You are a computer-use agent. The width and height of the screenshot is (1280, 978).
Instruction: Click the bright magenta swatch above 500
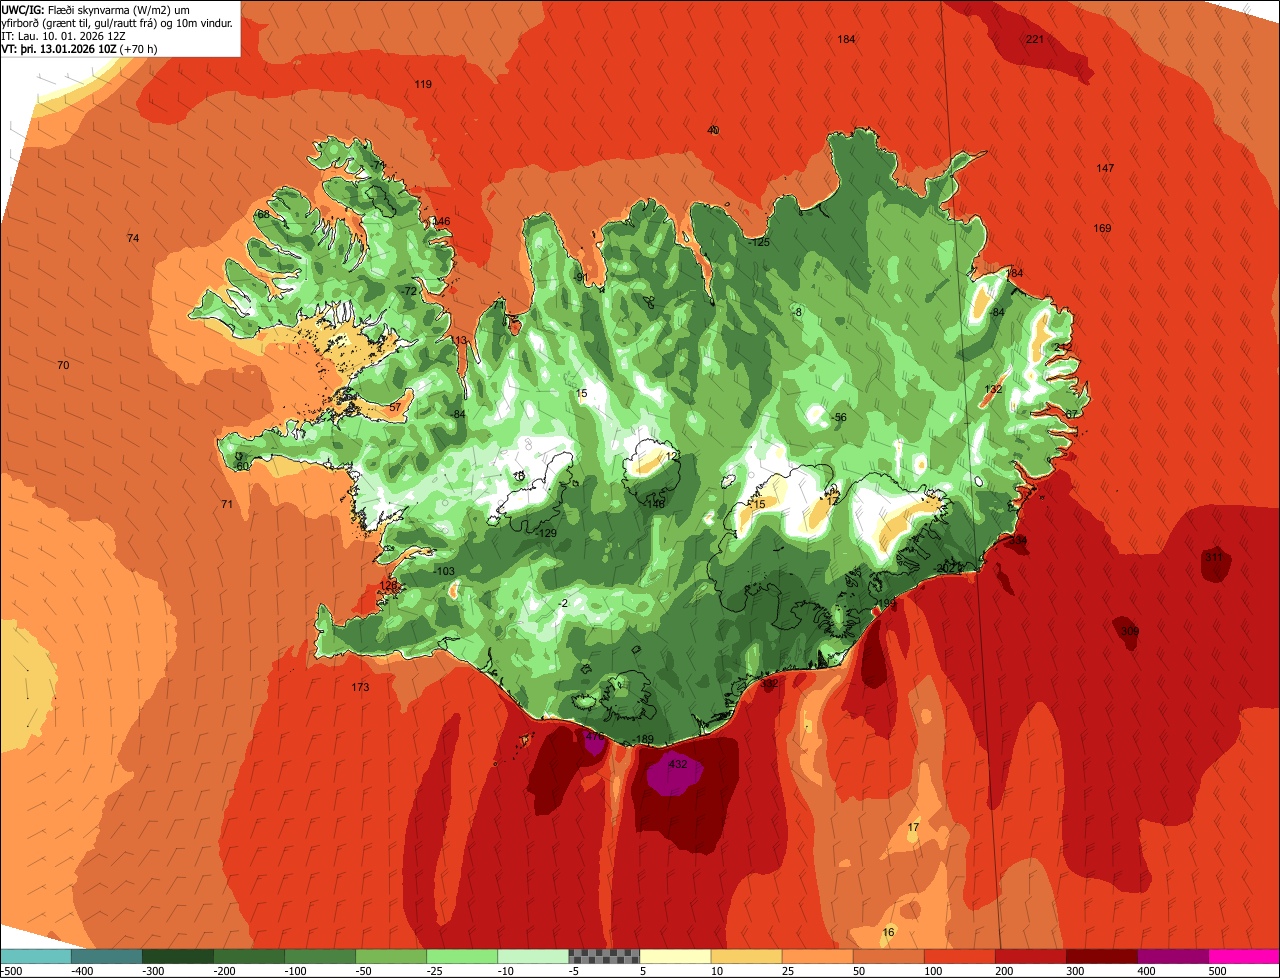(x=1244, y=955)
